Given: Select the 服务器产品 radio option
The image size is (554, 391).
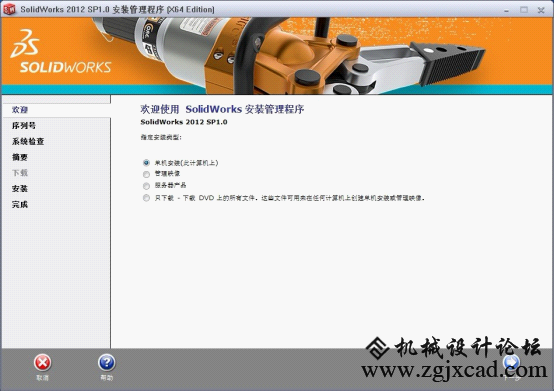Looking at the screenshot, I should coord(146,186).
